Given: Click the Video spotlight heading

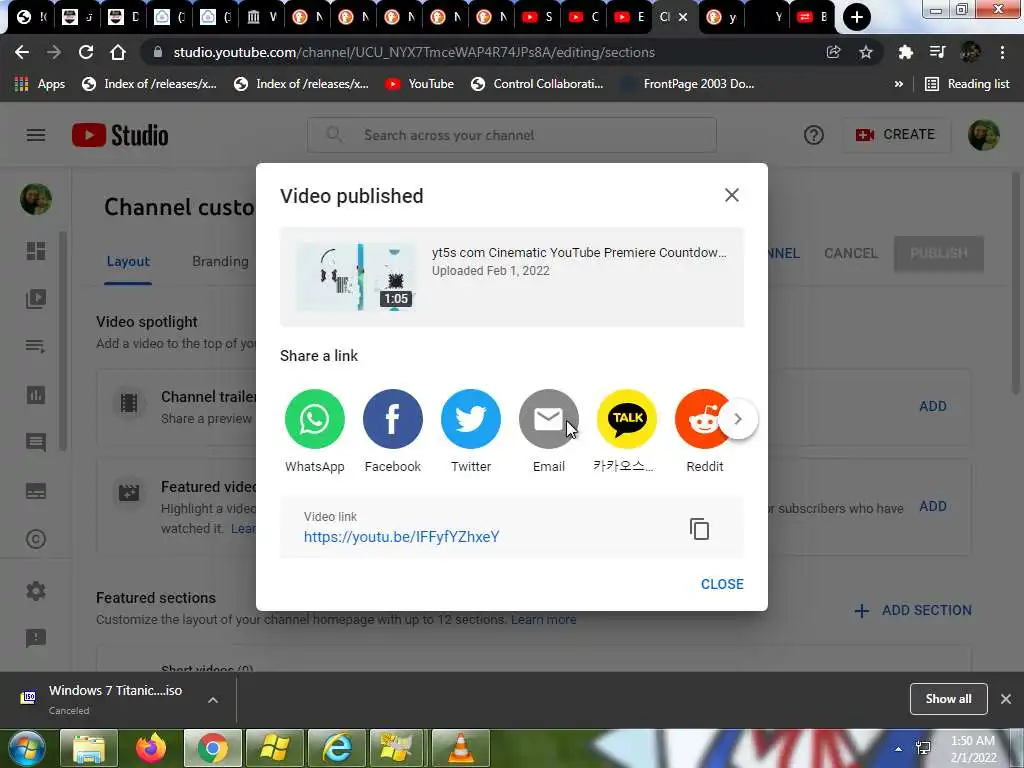Looking at the screenshot, I should pyautogui.click(x=147, y=322).
